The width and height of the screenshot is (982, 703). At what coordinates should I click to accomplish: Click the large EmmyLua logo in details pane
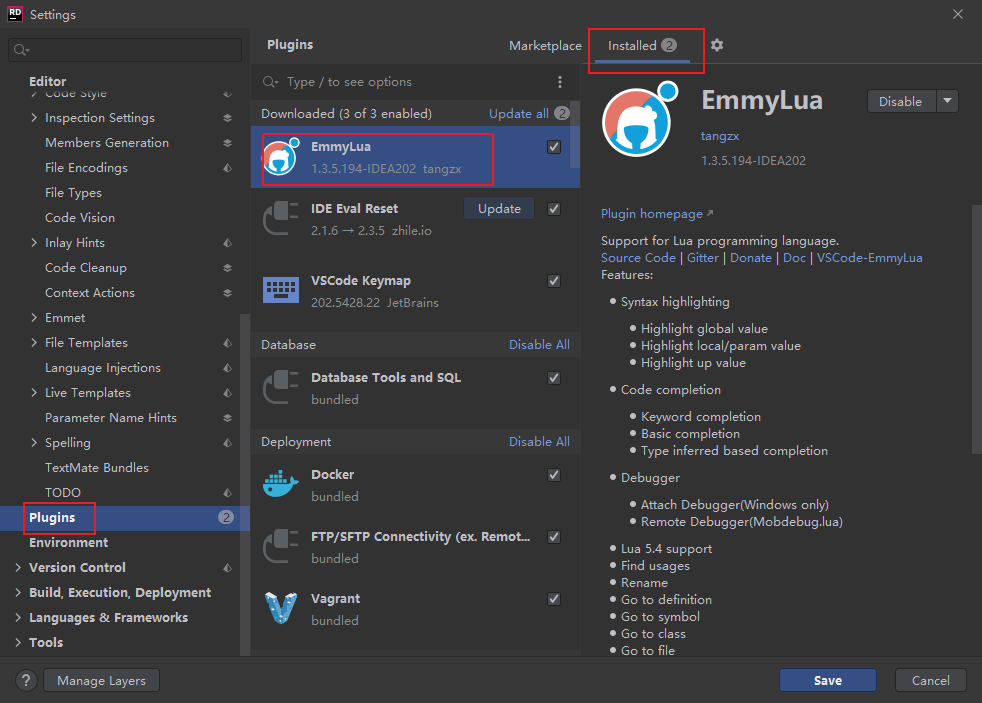[639, 120]
